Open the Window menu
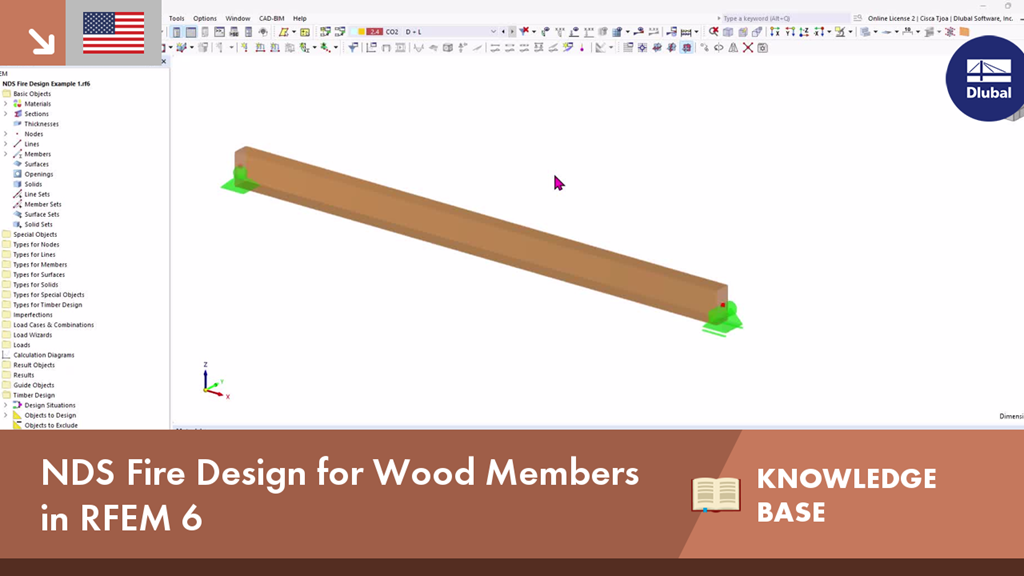The image size is (1024, 576). tap(238, 18)
